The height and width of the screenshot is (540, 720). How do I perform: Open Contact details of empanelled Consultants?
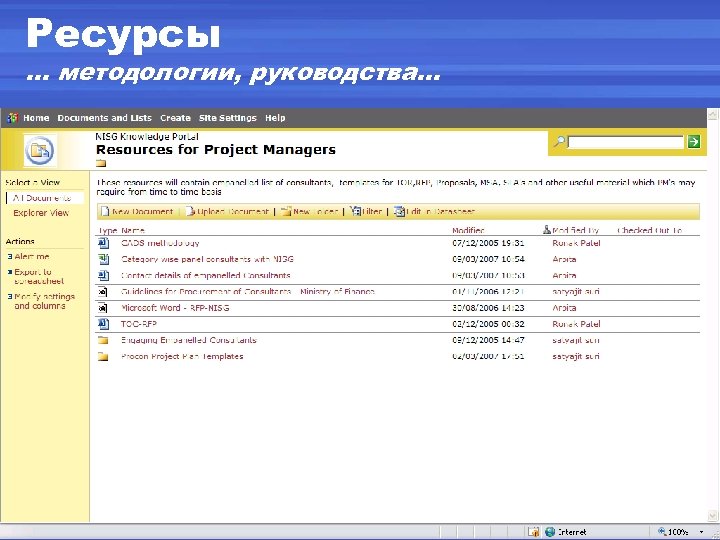coord(206,276)
